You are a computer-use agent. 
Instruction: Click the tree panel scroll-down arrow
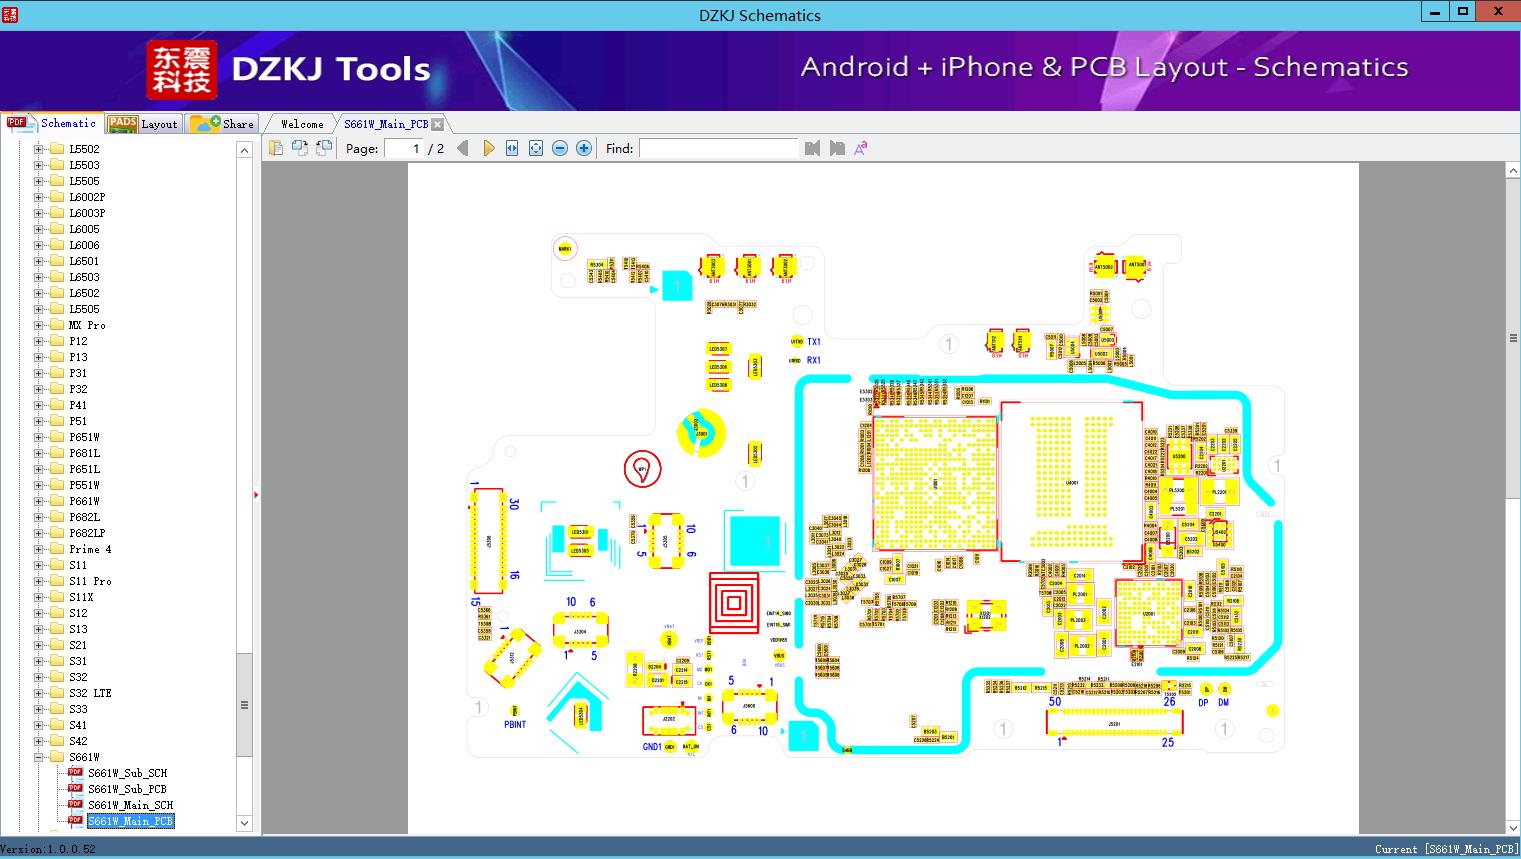(244, 823)
